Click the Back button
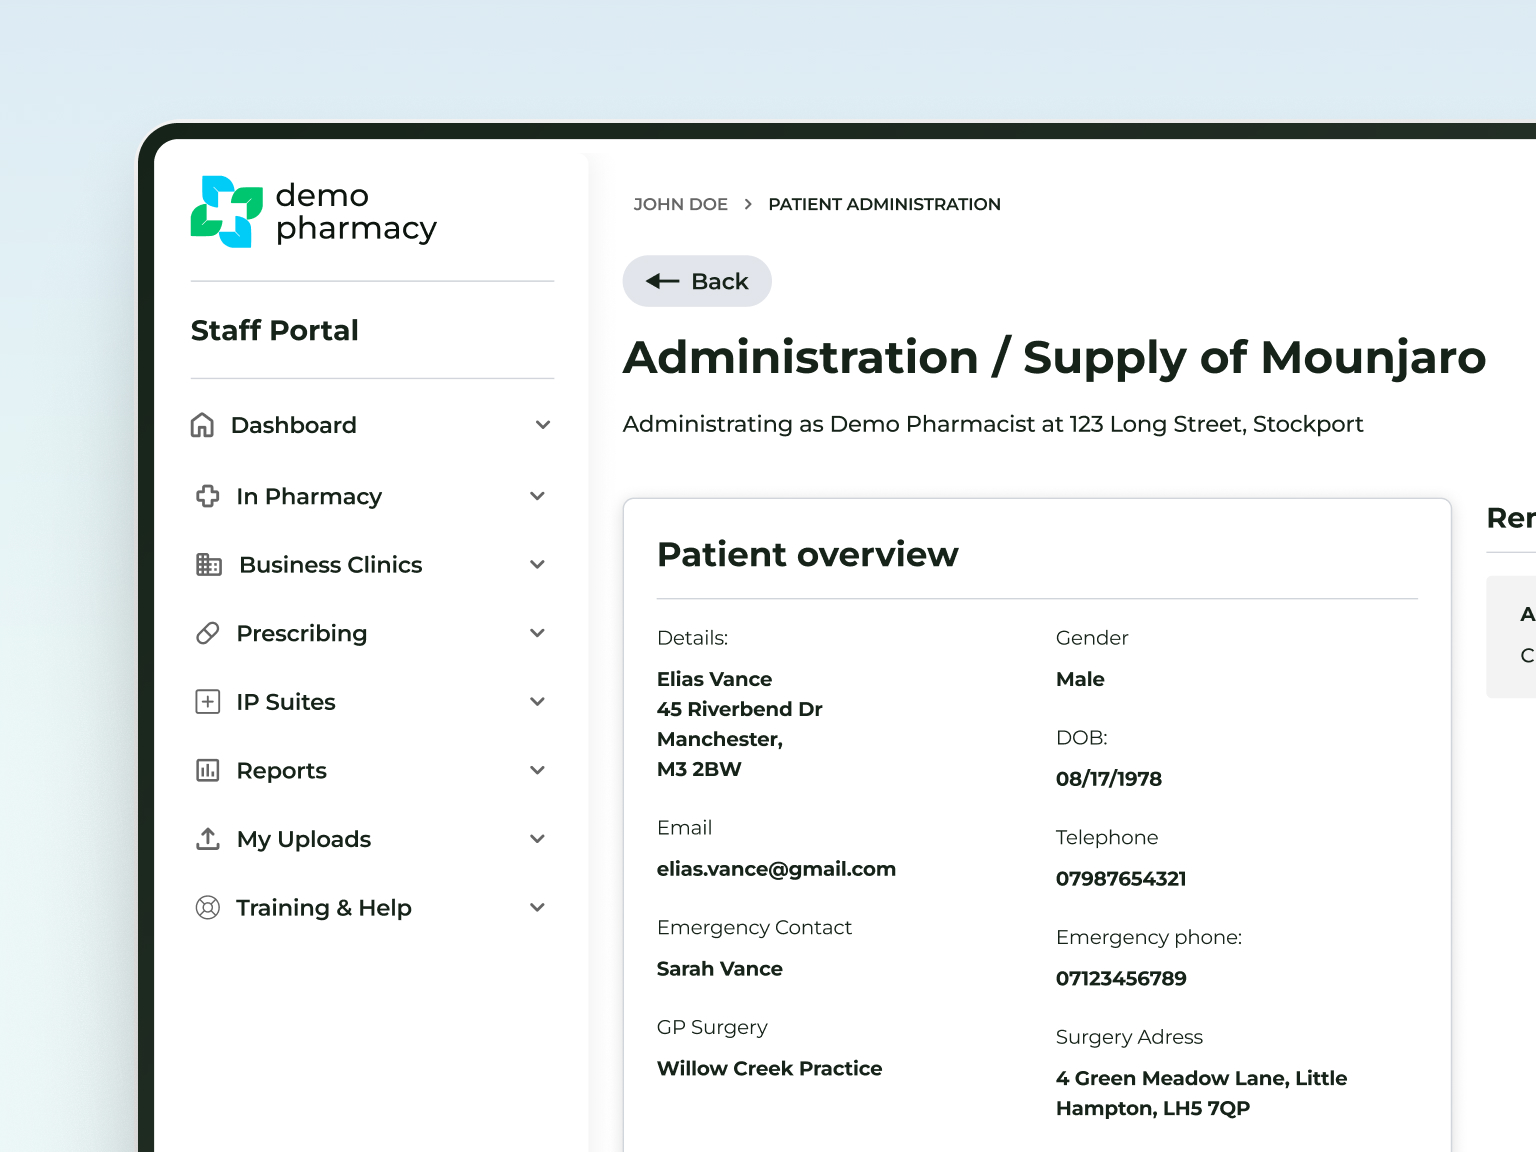1536x1152 pixels. pos(697,281)
